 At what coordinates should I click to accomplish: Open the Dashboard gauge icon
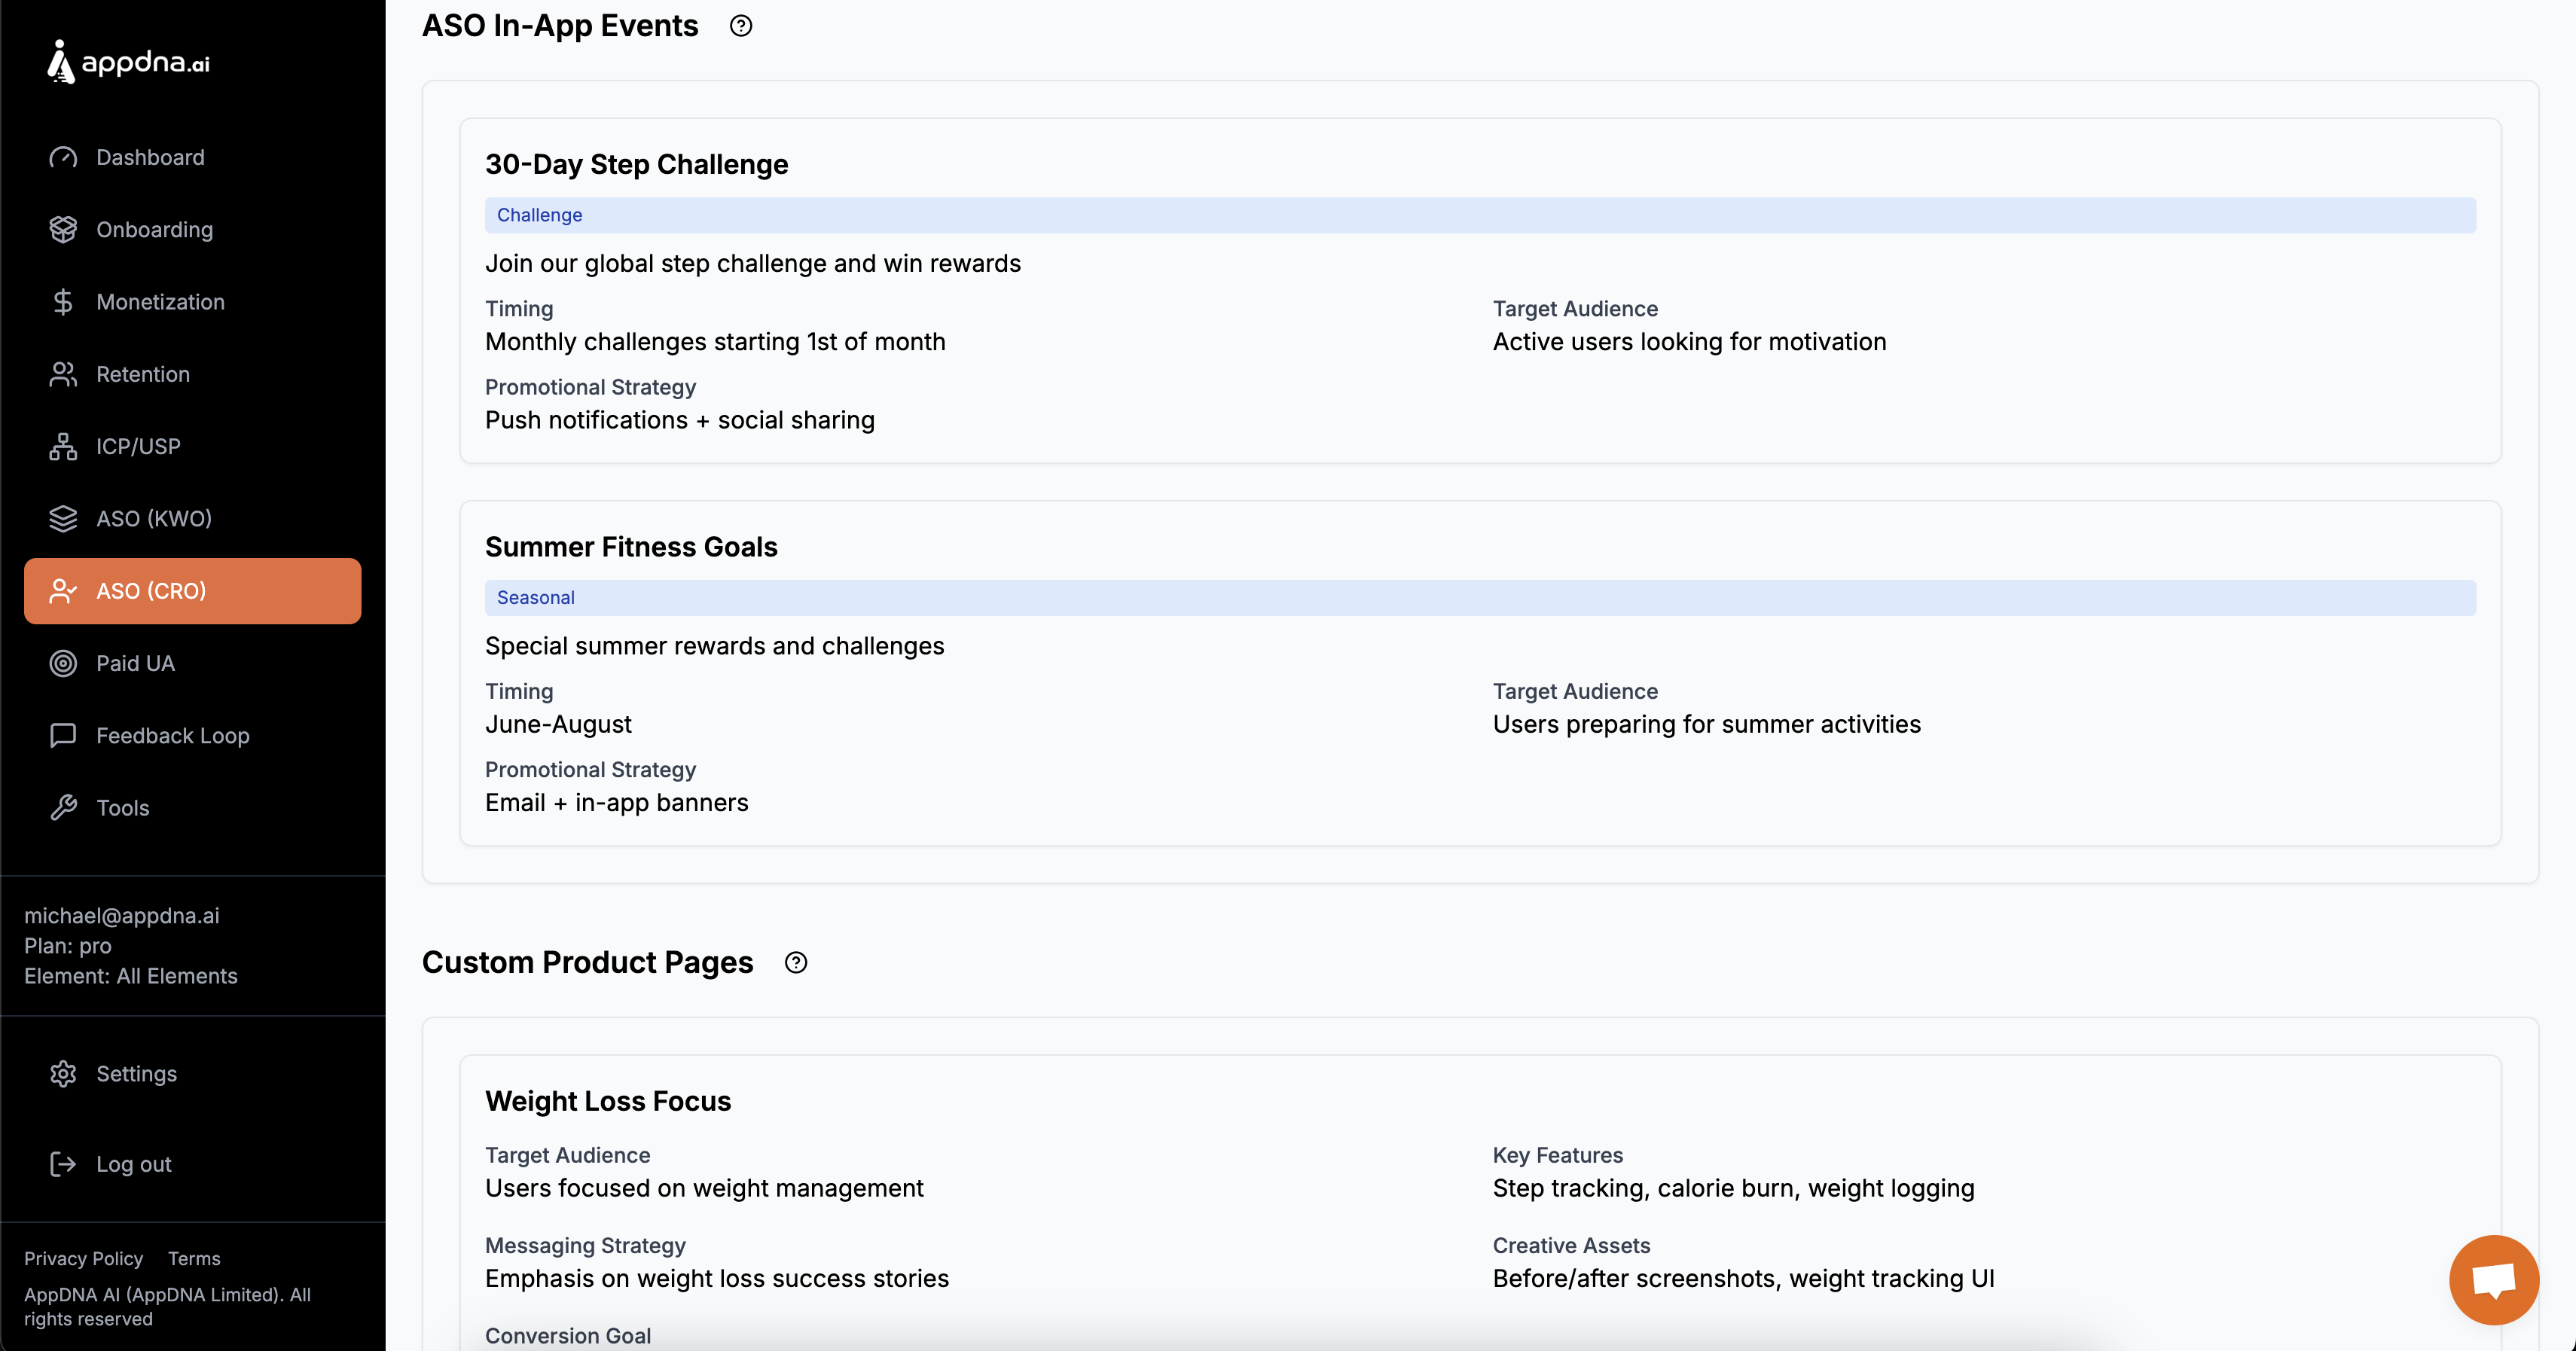click(x=63, y=157)
